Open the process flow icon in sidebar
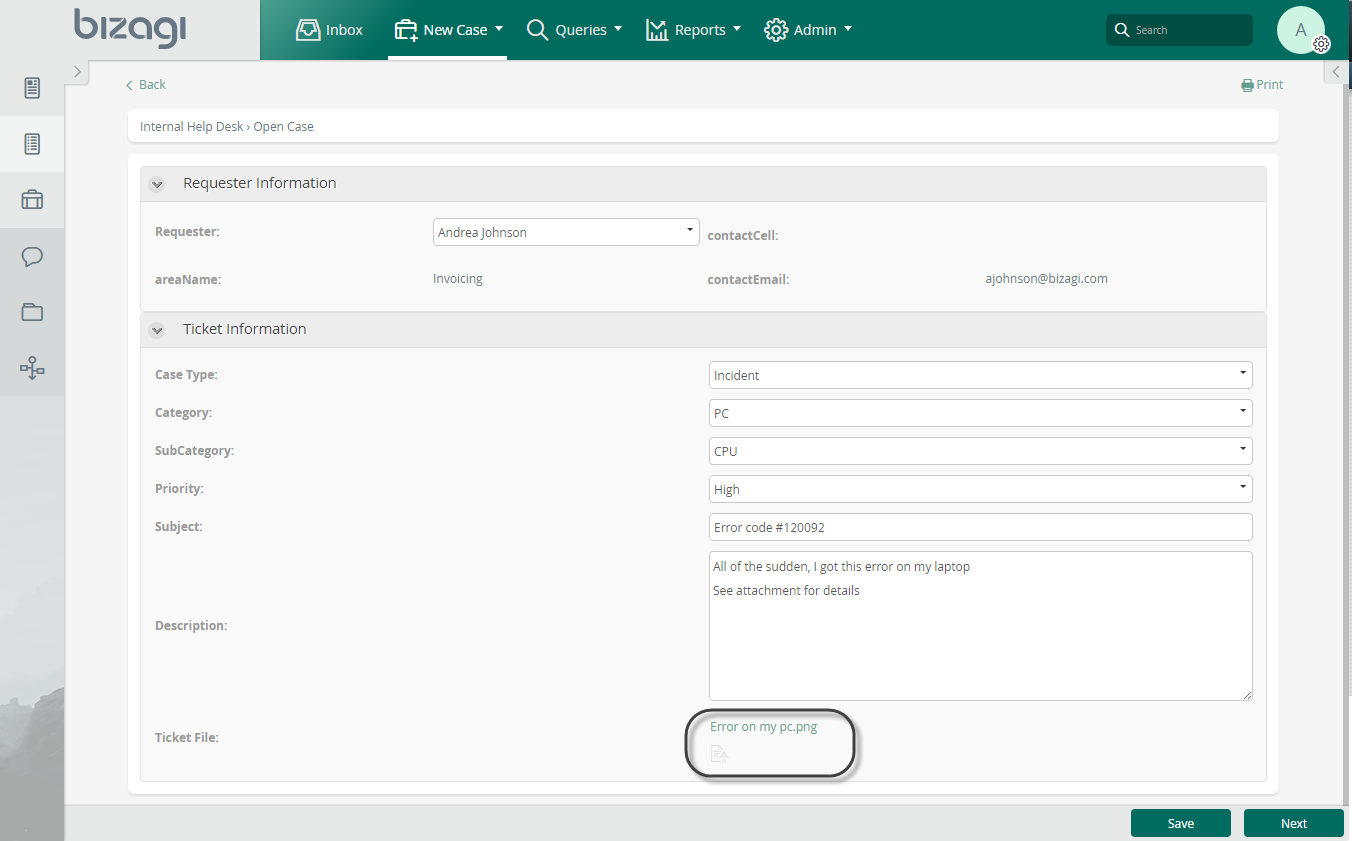 (x=32, y=368)
